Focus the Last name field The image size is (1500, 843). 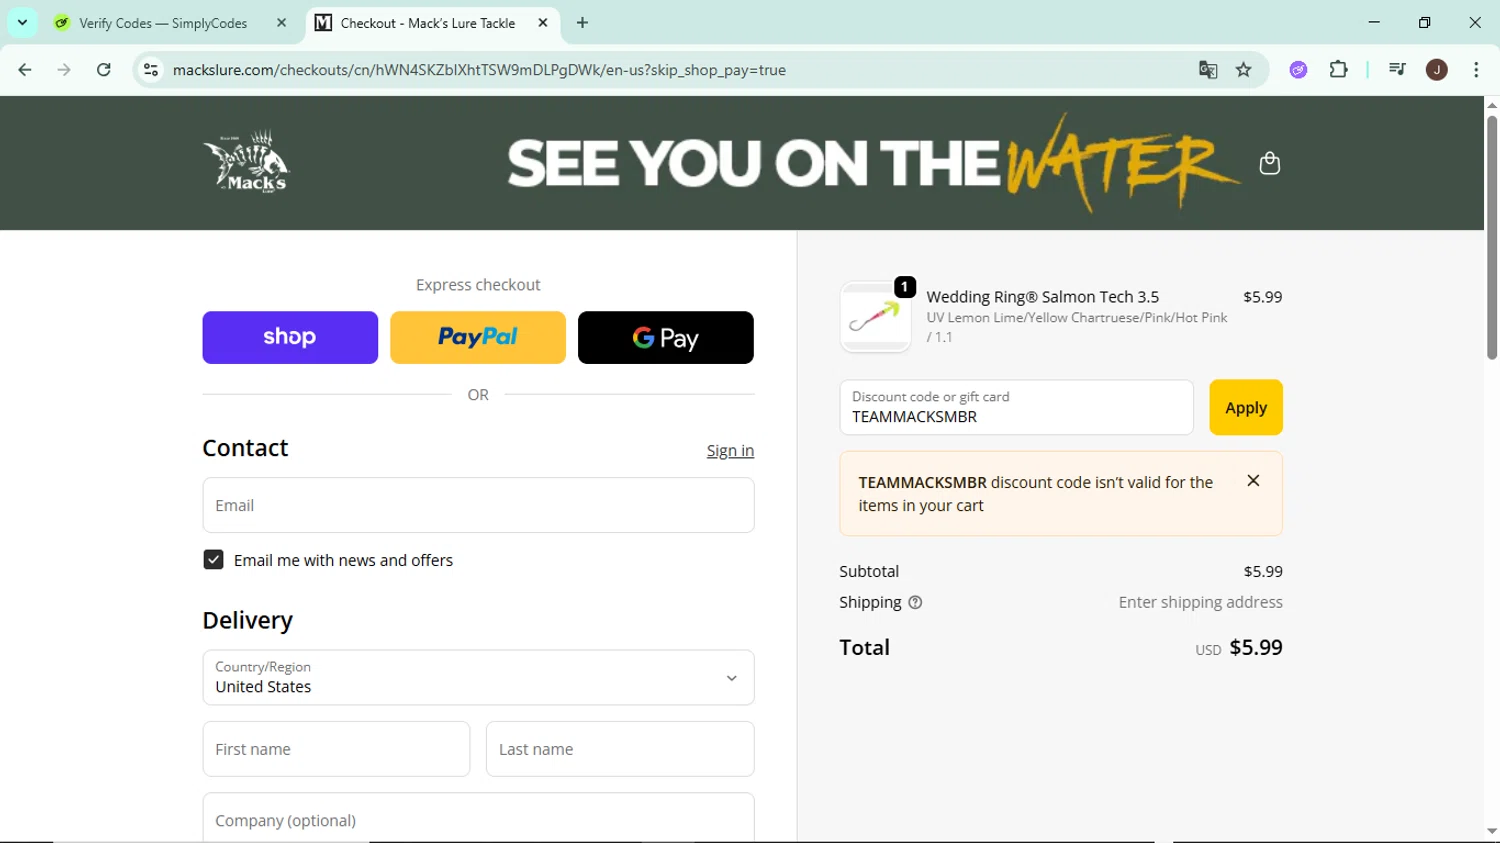(x=620, y=749)
